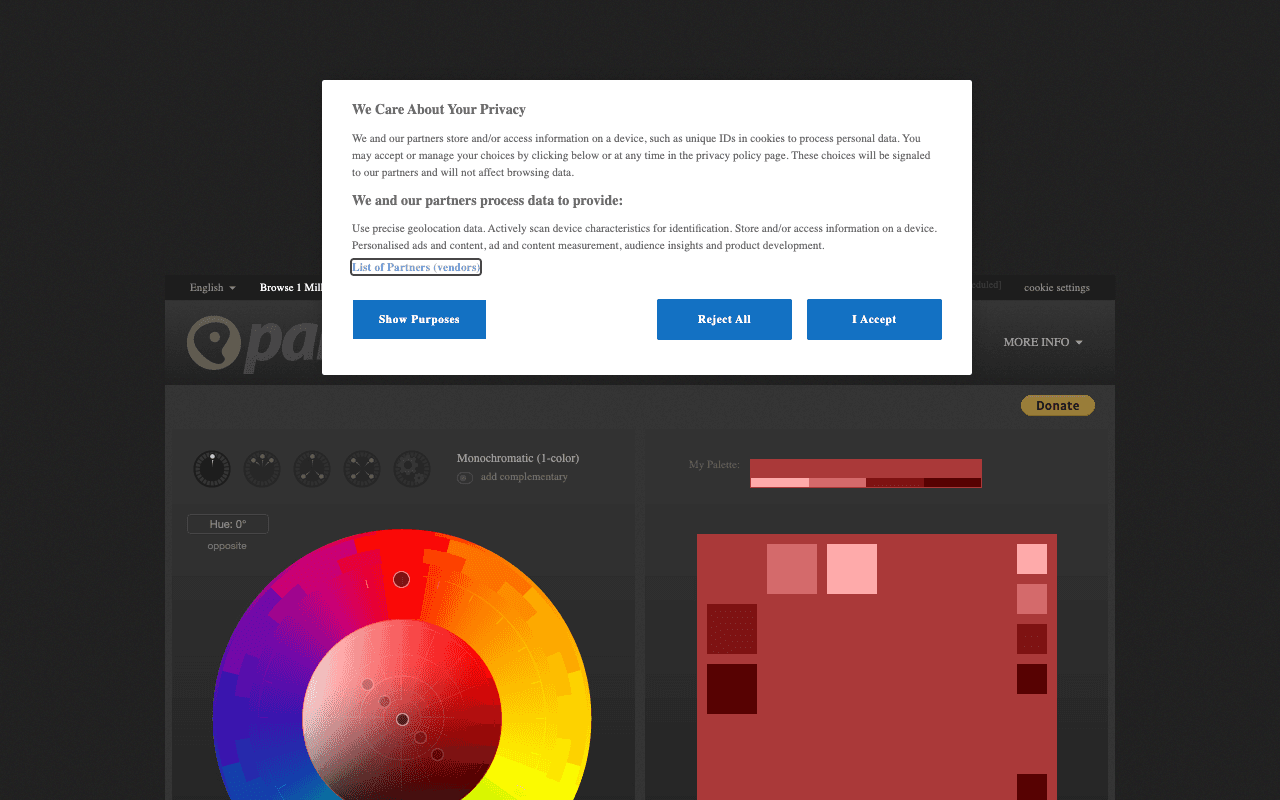1280x800 pixels.
Task: Toggle the add complementary switch
Action: pyautogui.click(x=465, y=478)
